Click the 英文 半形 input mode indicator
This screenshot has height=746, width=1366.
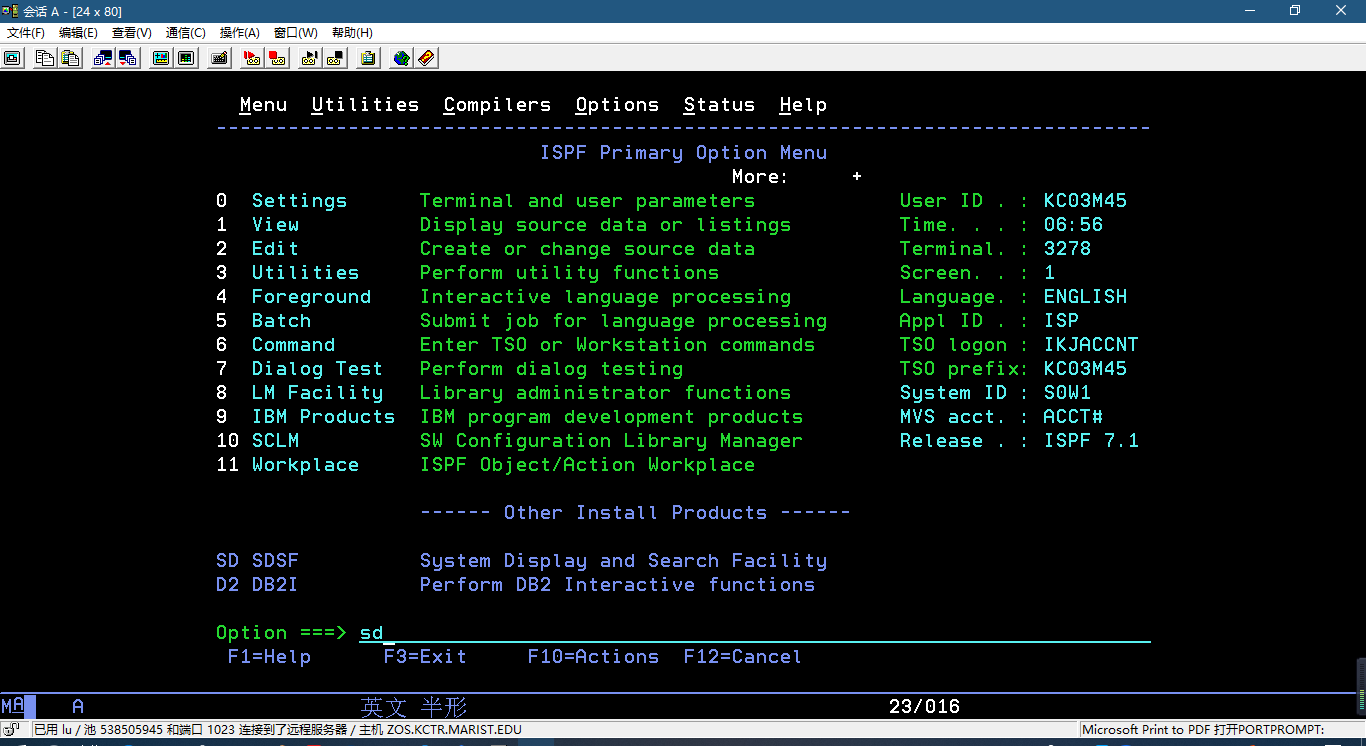pos(414,707)
